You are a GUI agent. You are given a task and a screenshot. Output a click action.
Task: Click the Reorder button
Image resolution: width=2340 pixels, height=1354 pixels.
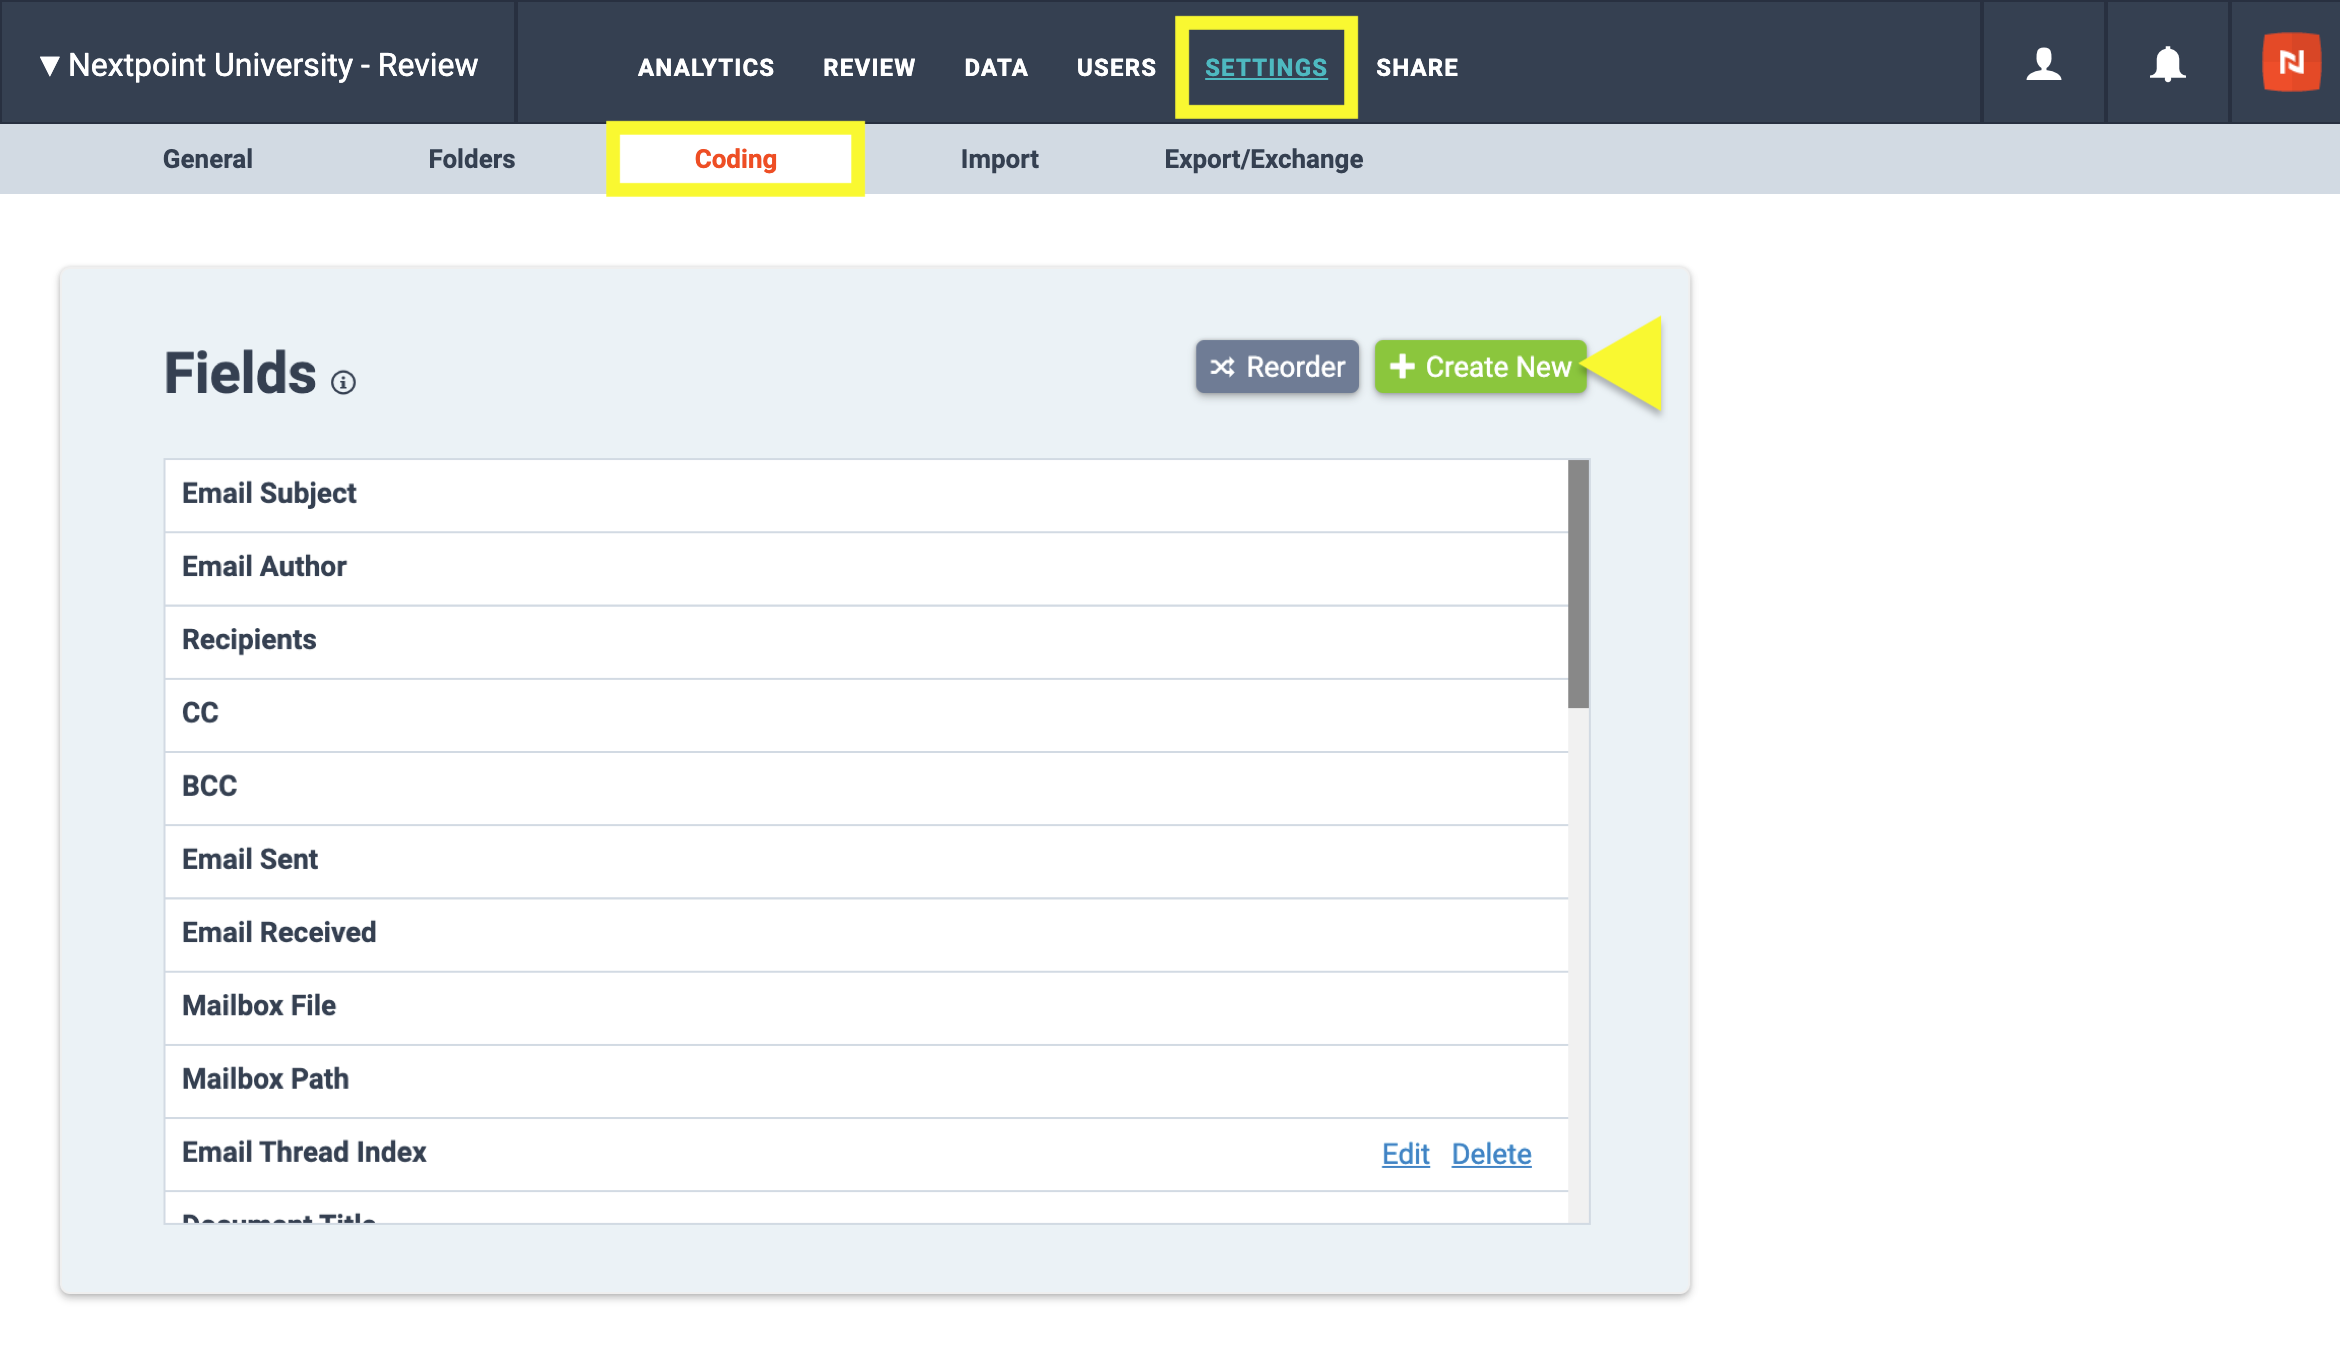click(x=1277, y=367)
